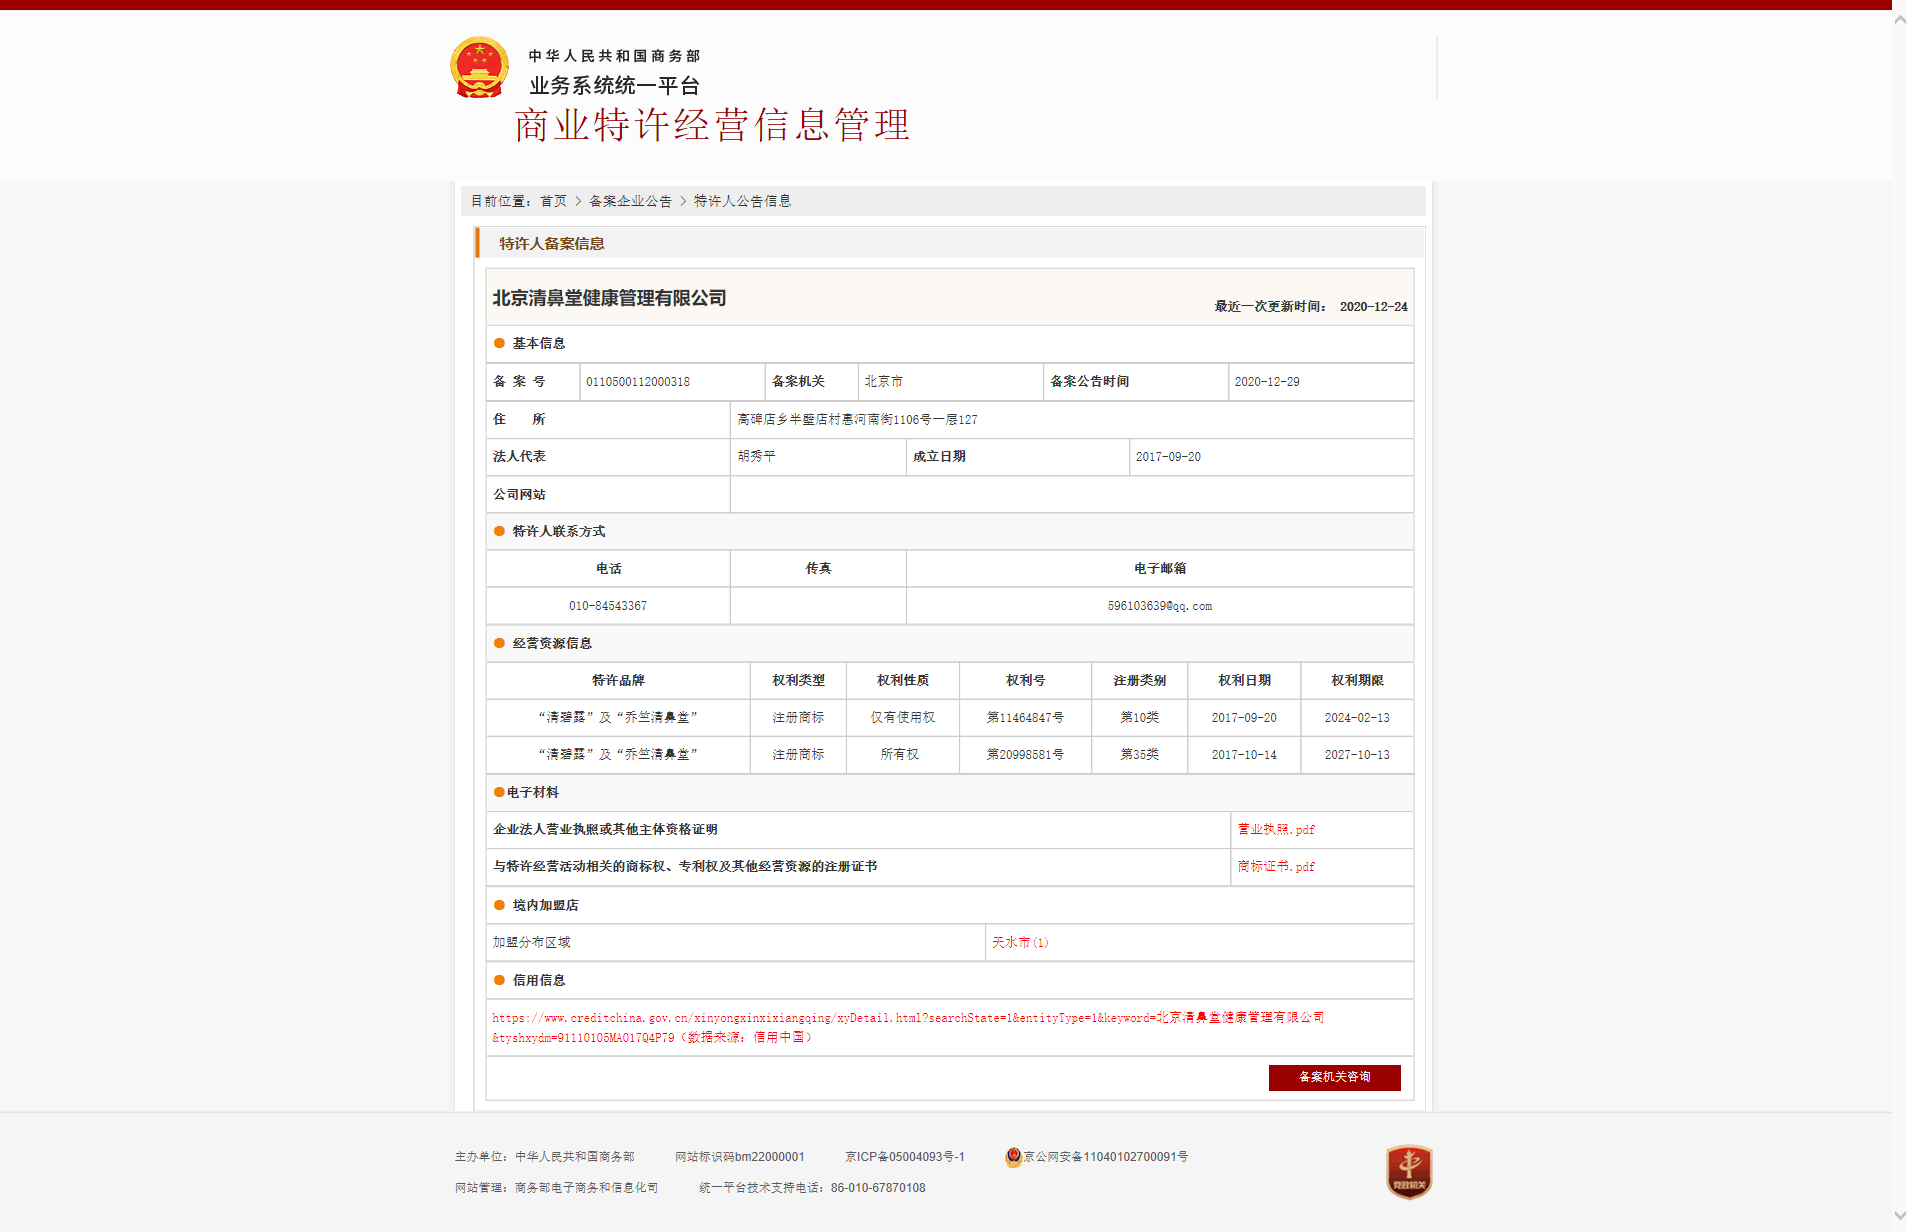The width and height of the screenshot is (1907, 1232).
Task: Click the police badge icon in footer
Action: coord(1013,1157)
